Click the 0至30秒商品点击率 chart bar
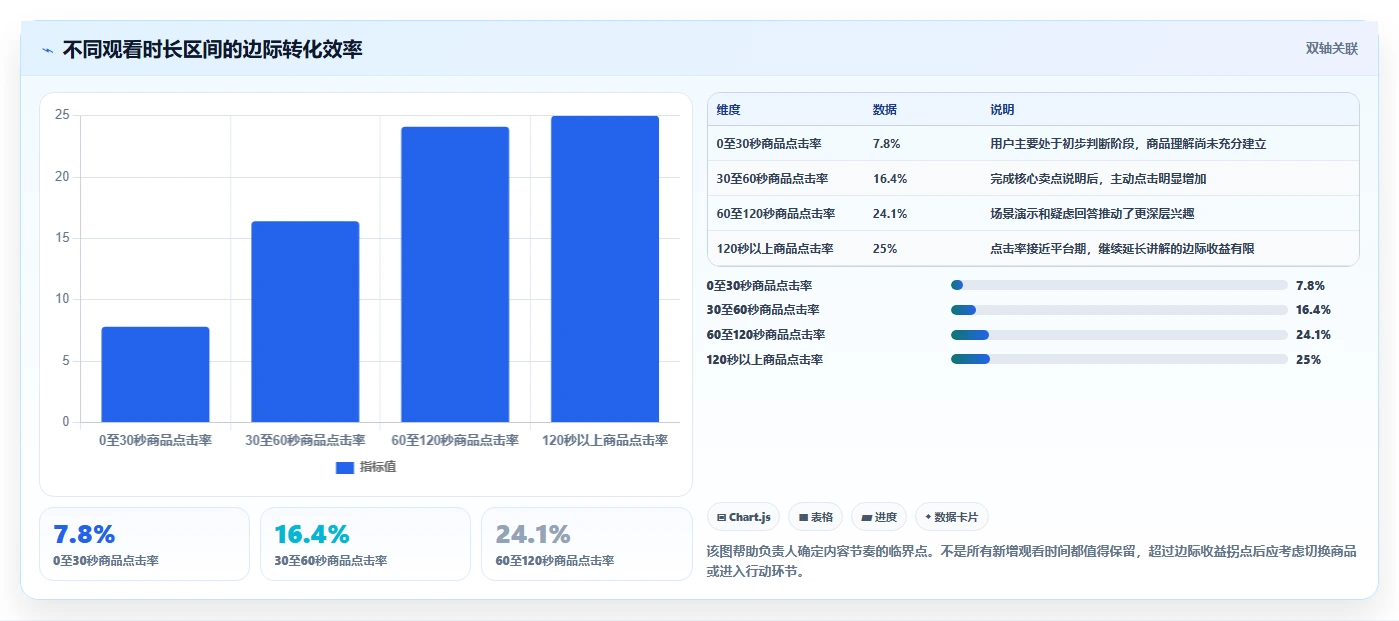Screen dimensions: 1399x621 coord(155,374)
